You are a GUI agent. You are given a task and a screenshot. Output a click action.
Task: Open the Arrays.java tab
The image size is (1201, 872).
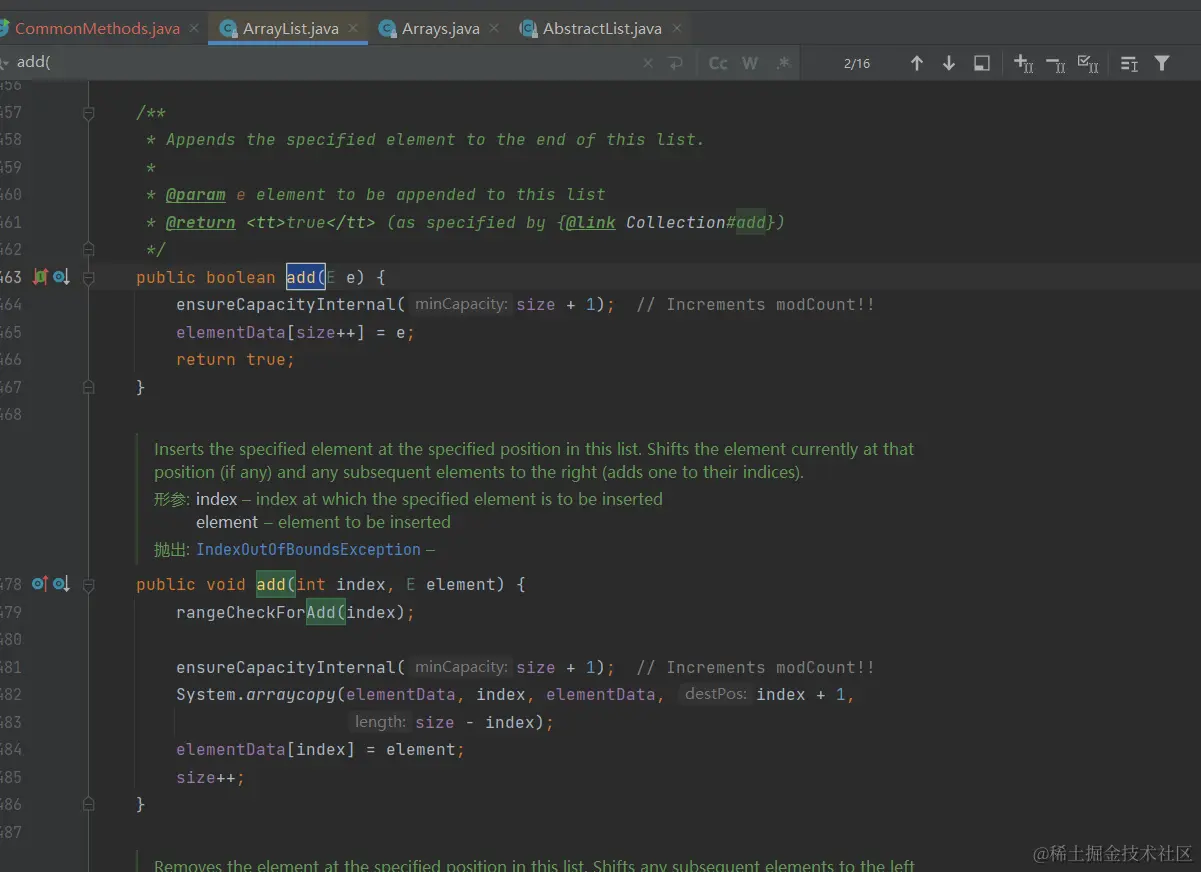click(x=440, y=28)
